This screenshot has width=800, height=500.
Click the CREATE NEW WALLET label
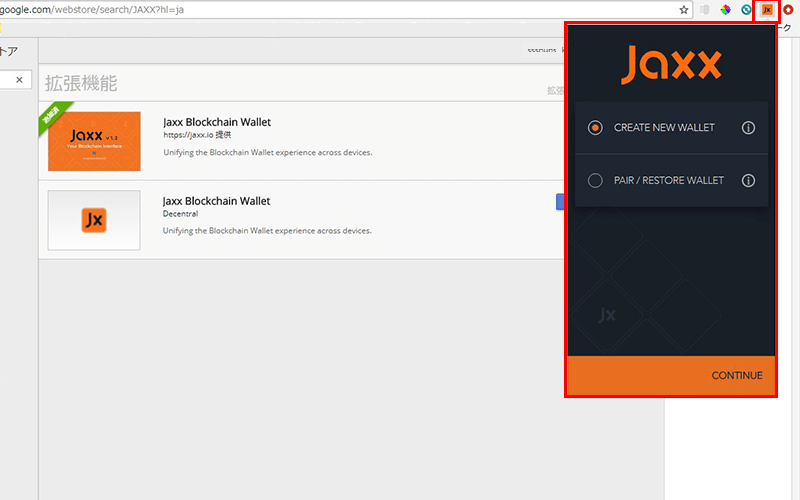[664, 128]
